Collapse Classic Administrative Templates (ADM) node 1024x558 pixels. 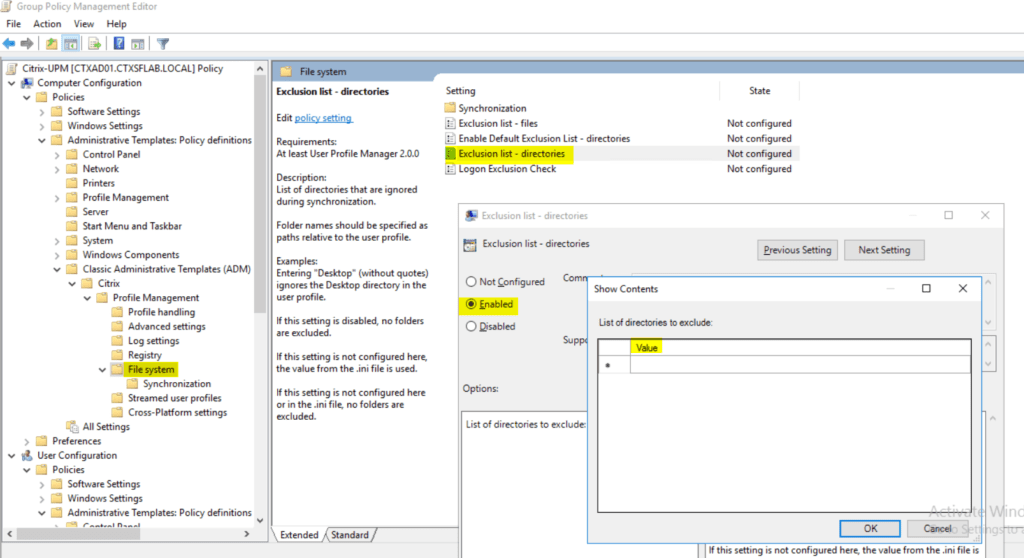57,269
